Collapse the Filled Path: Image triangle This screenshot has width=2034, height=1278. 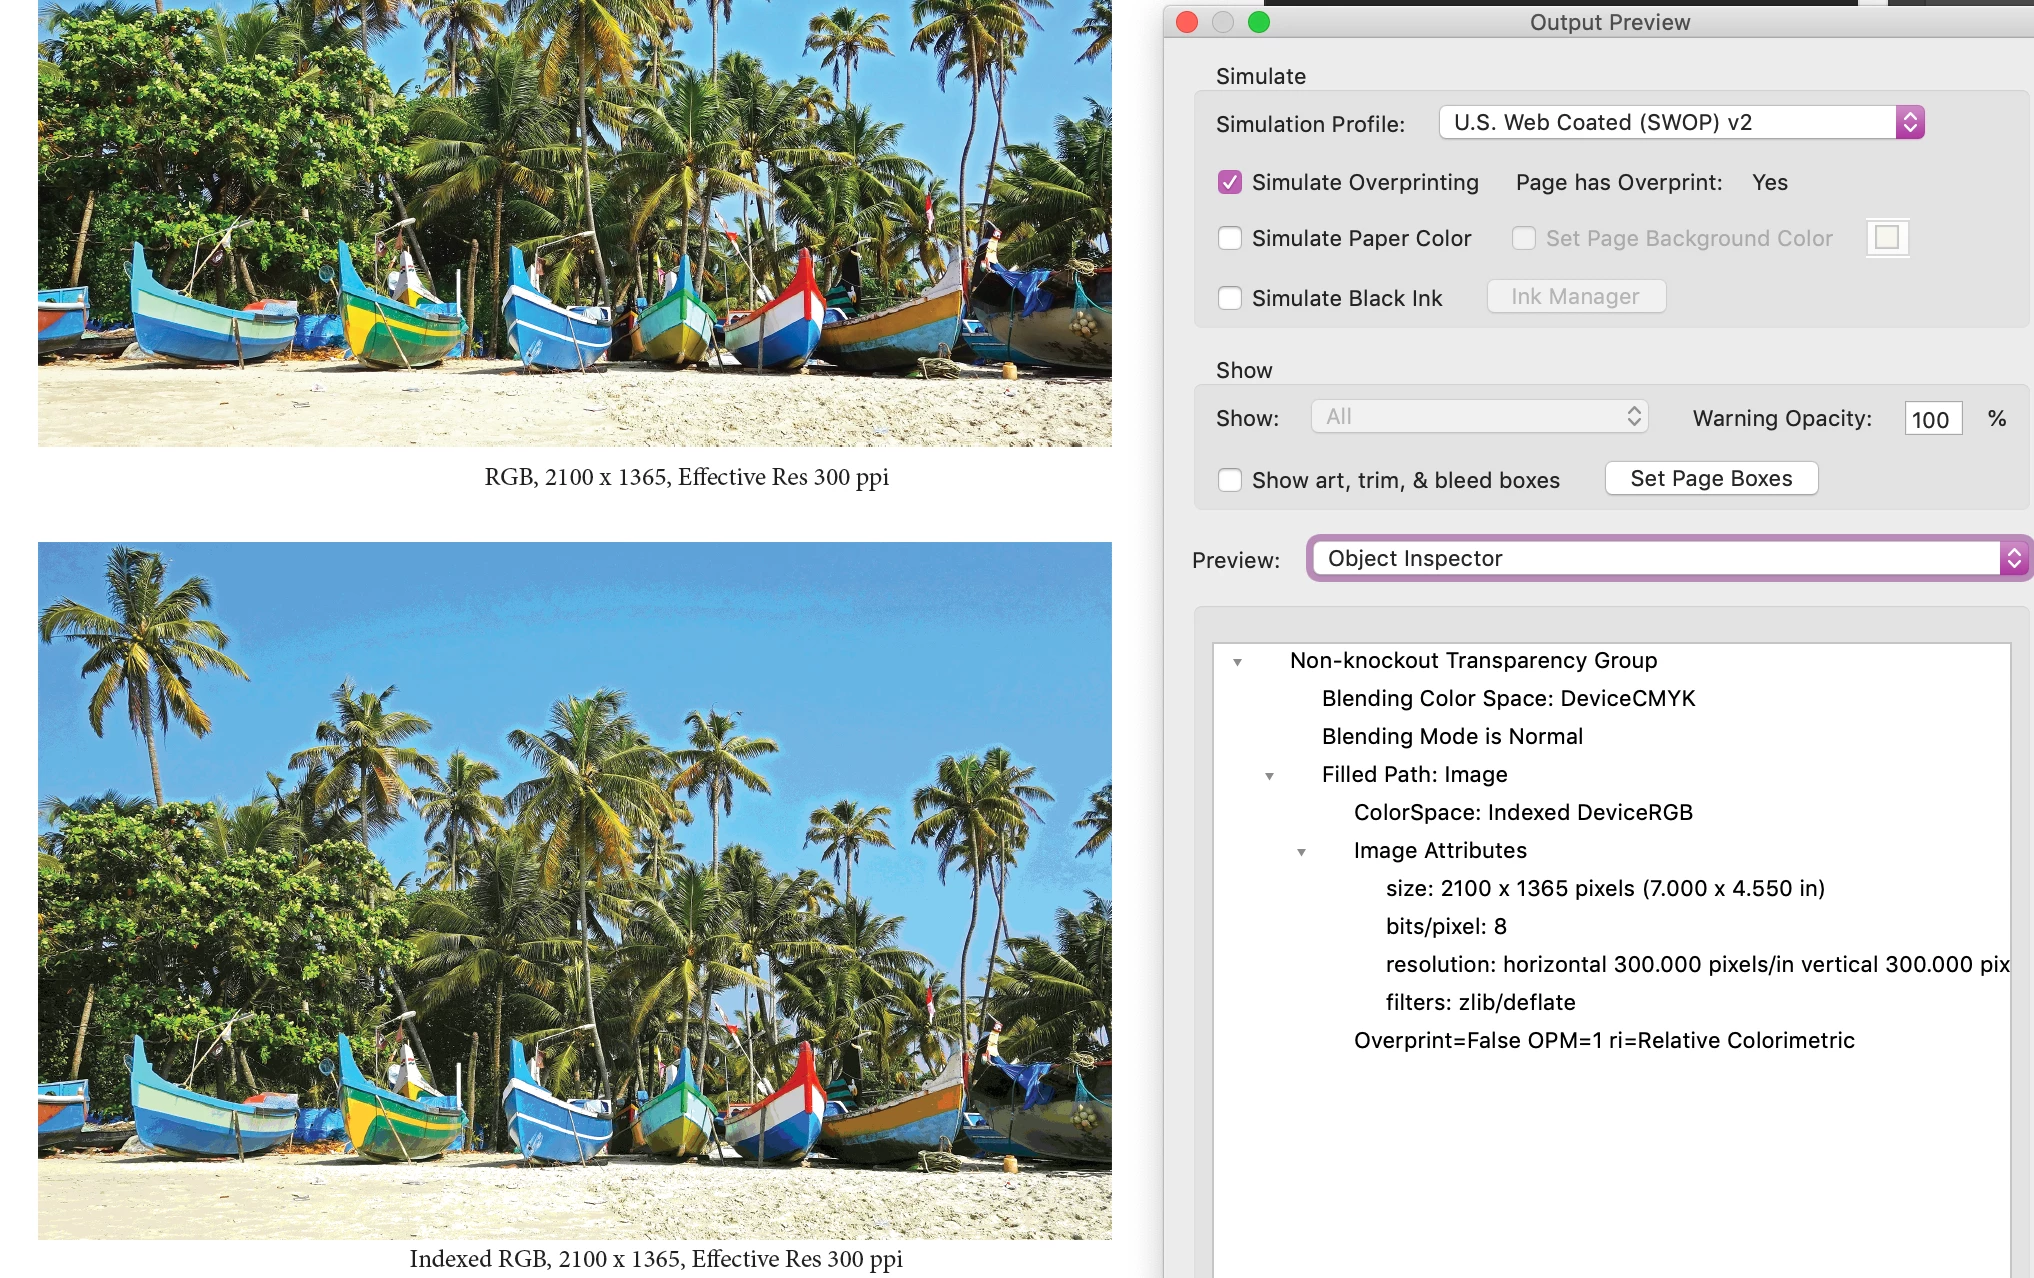[1269, 776]
